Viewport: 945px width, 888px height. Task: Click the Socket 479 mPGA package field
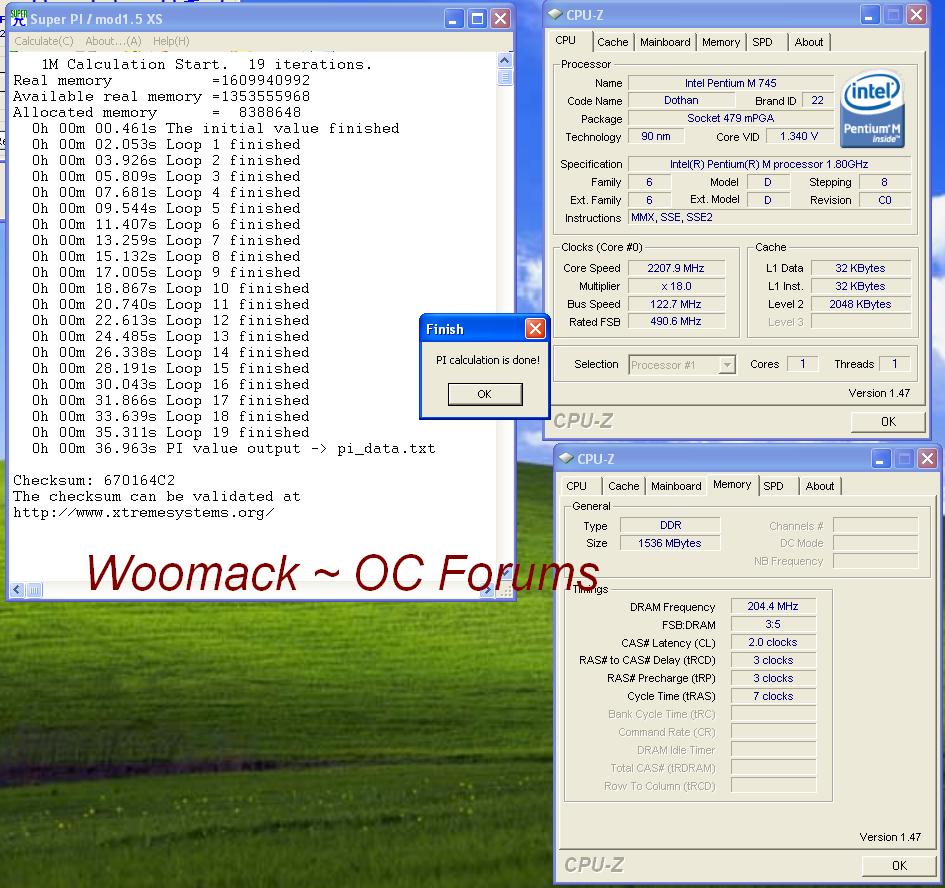(x=730, y=118)
